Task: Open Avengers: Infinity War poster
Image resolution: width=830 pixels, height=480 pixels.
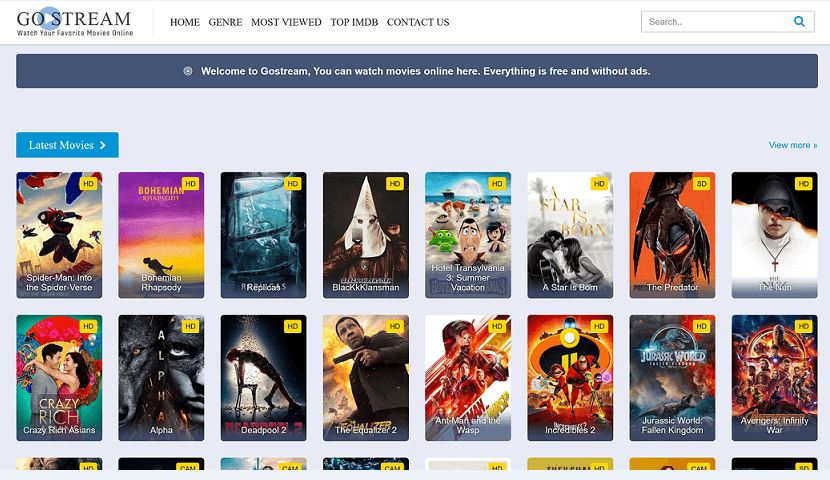Action: pyautogui.click(x=774, y=378)
